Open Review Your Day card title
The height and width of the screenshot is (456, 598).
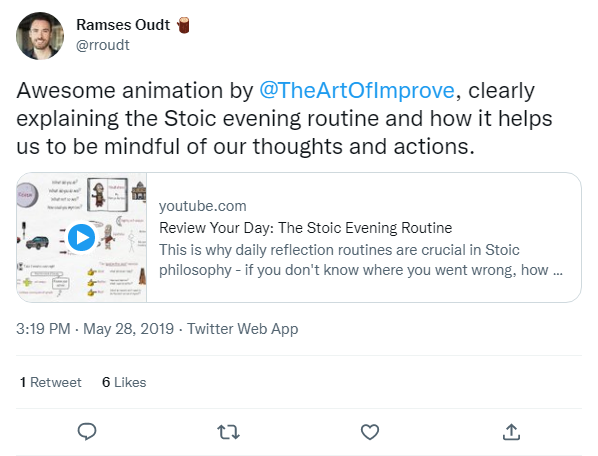pyautogui.click(x=305, y=228)
